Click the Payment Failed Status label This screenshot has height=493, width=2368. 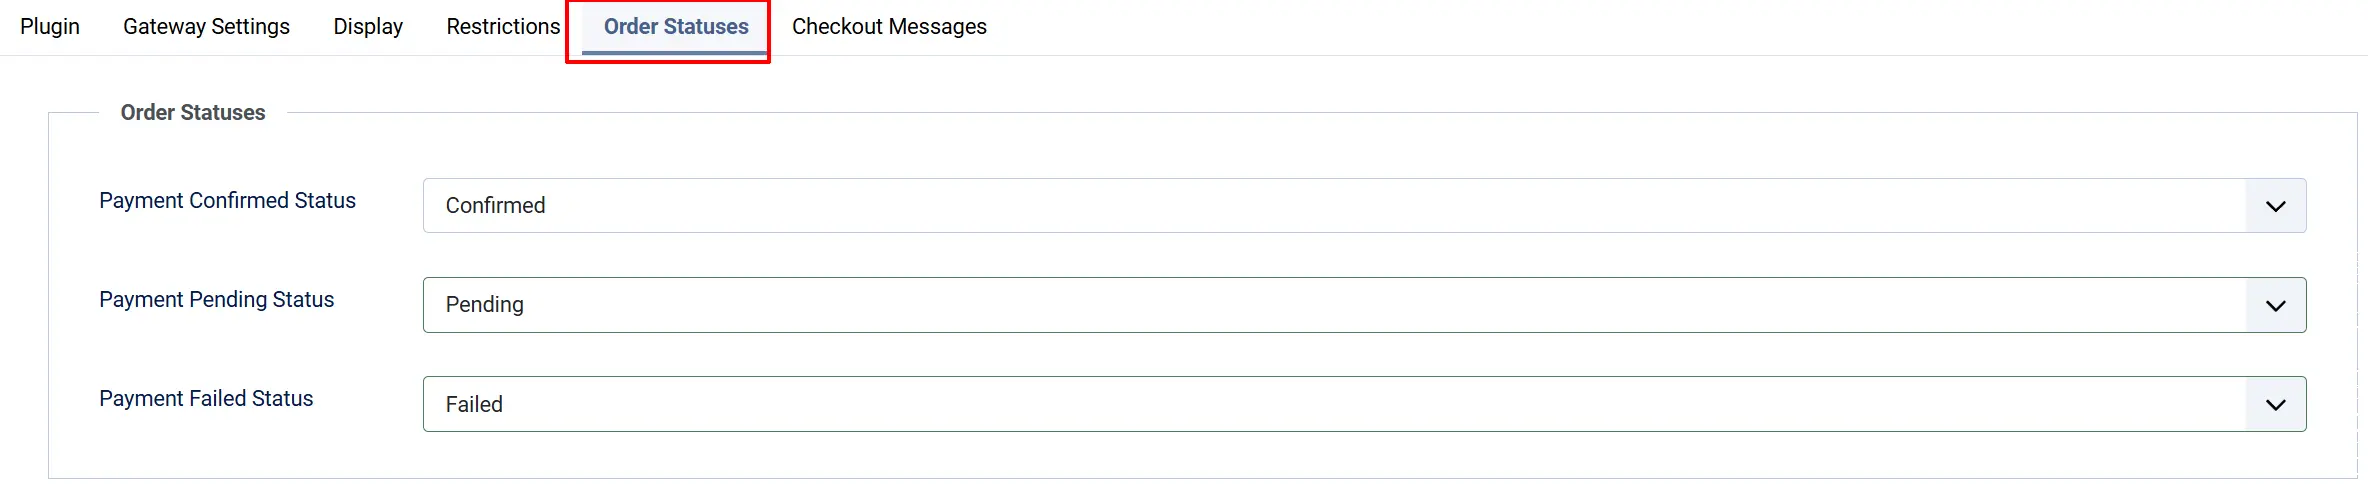click(x=206, y=399)
